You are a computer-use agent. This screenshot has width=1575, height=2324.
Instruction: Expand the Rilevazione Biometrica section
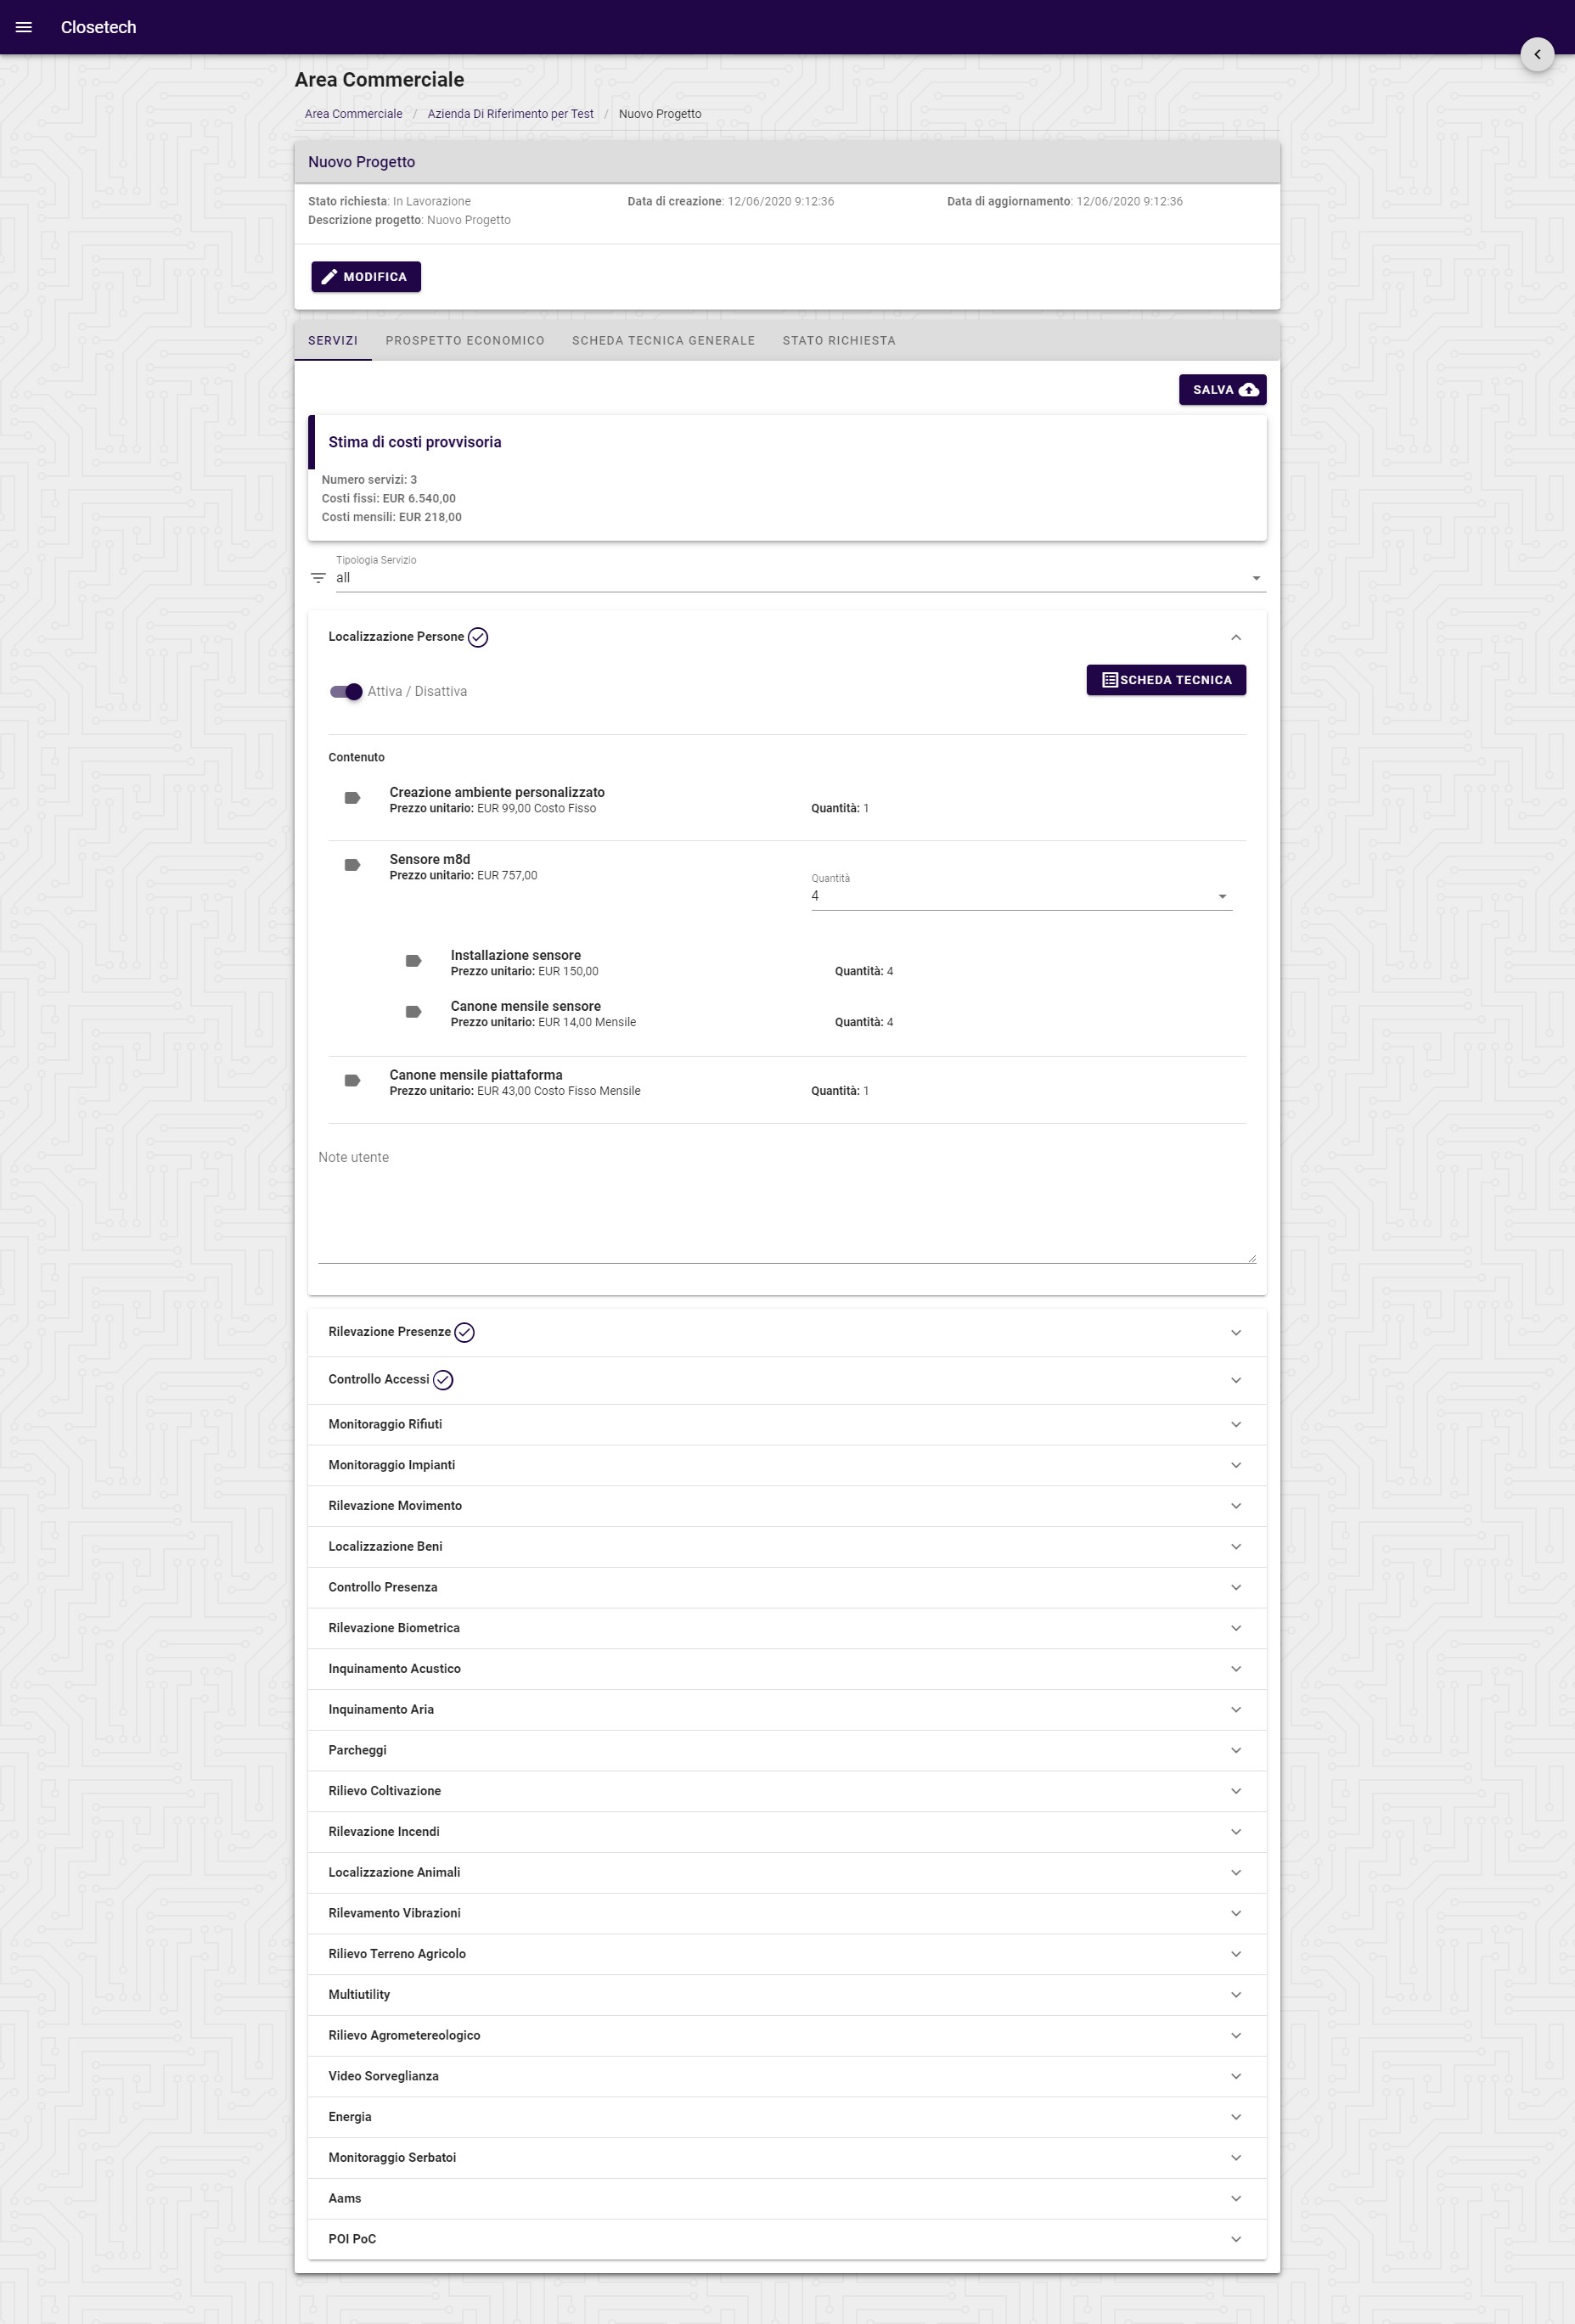pyautogui.click(x=787, y=1628)
